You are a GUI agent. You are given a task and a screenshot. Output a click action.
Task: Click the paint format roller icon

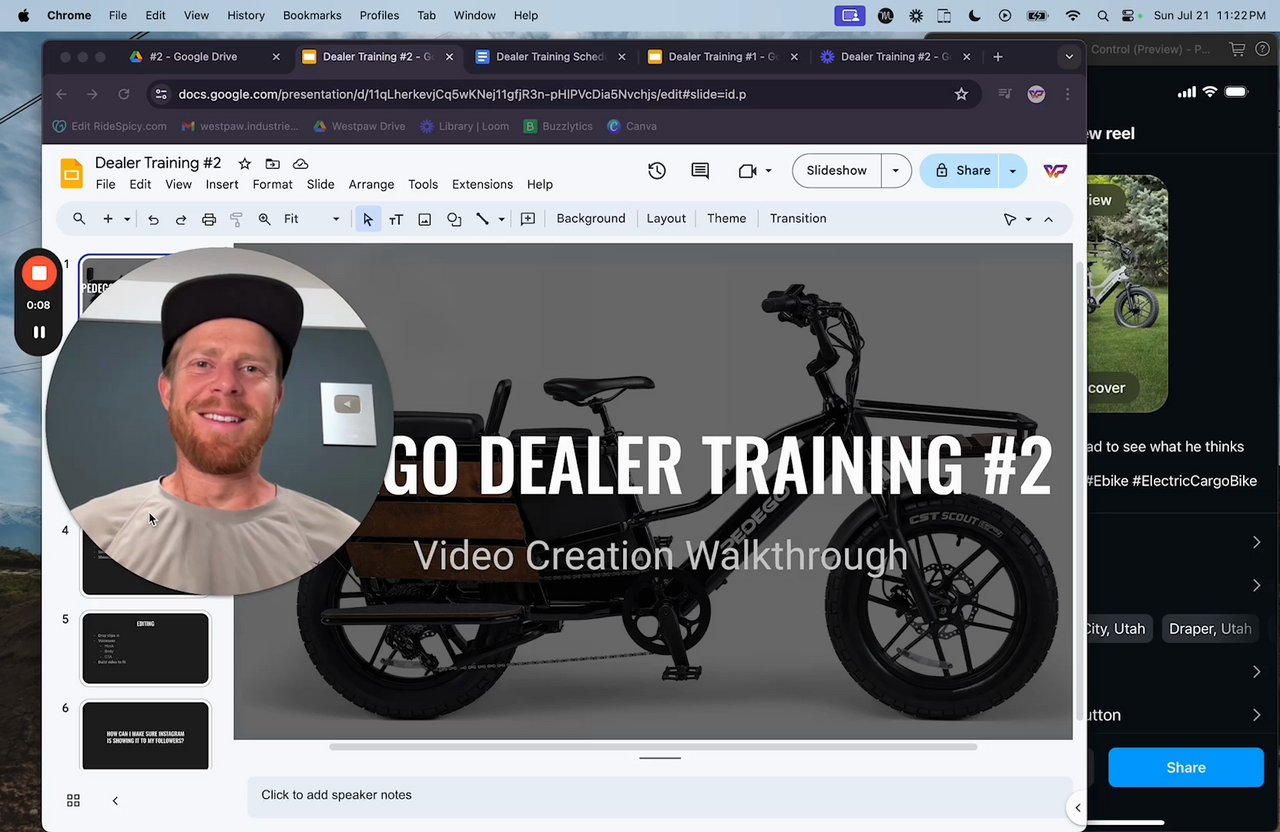[237, 219]
